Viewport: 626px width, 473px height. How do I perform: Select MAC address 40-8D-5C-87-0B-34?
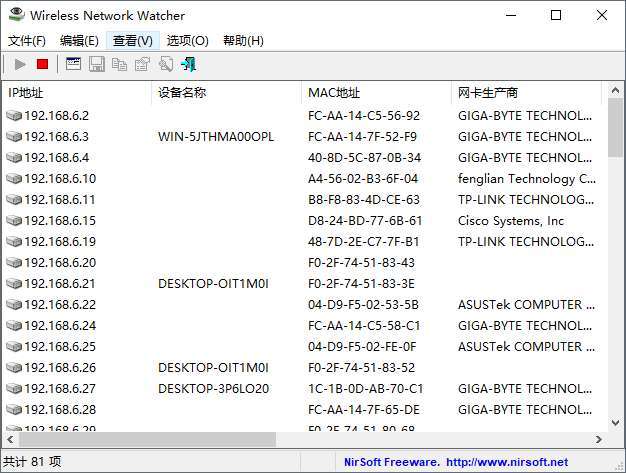click(x=364, y=158)
